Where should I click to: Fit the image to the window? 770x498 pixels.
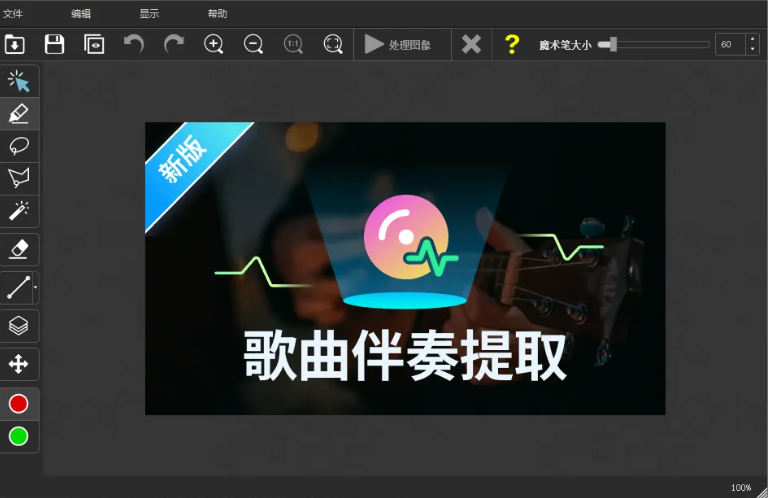click(x=333, y=45)
